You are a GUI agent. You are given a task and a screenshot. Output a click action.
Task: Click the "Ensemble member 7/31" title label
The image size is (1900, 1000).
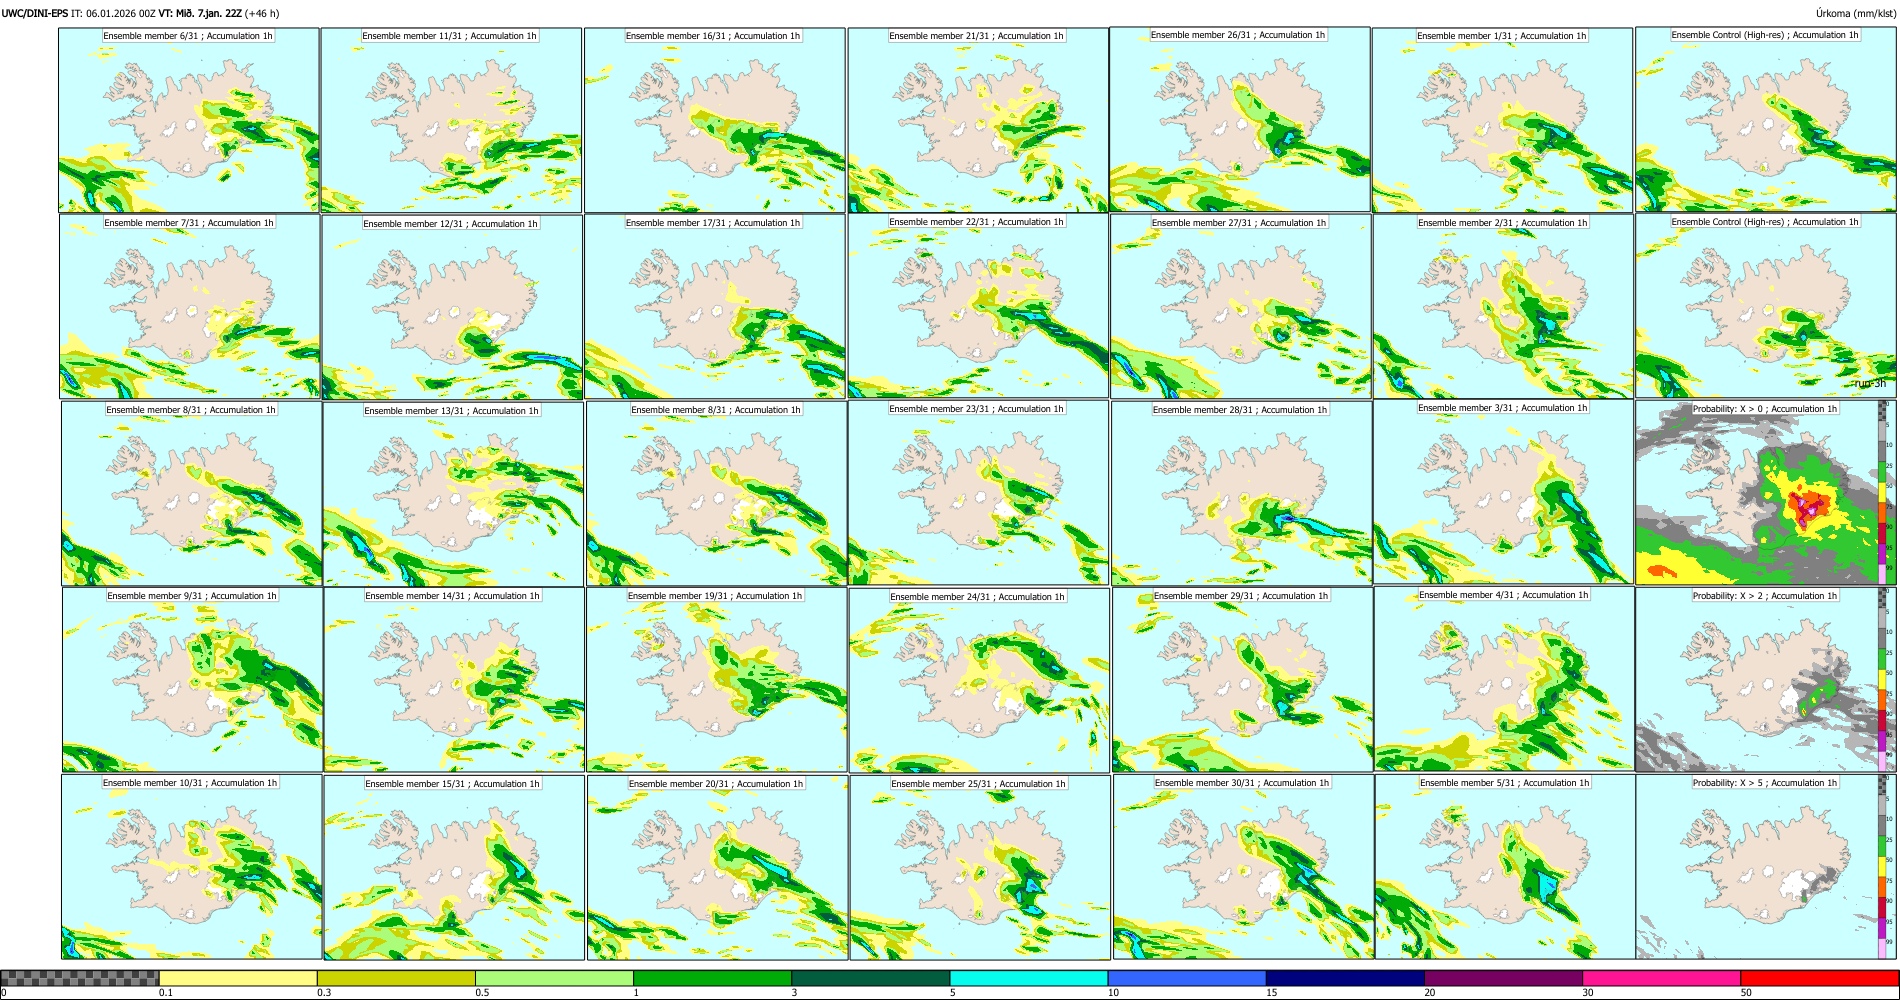tap(189, 223)
